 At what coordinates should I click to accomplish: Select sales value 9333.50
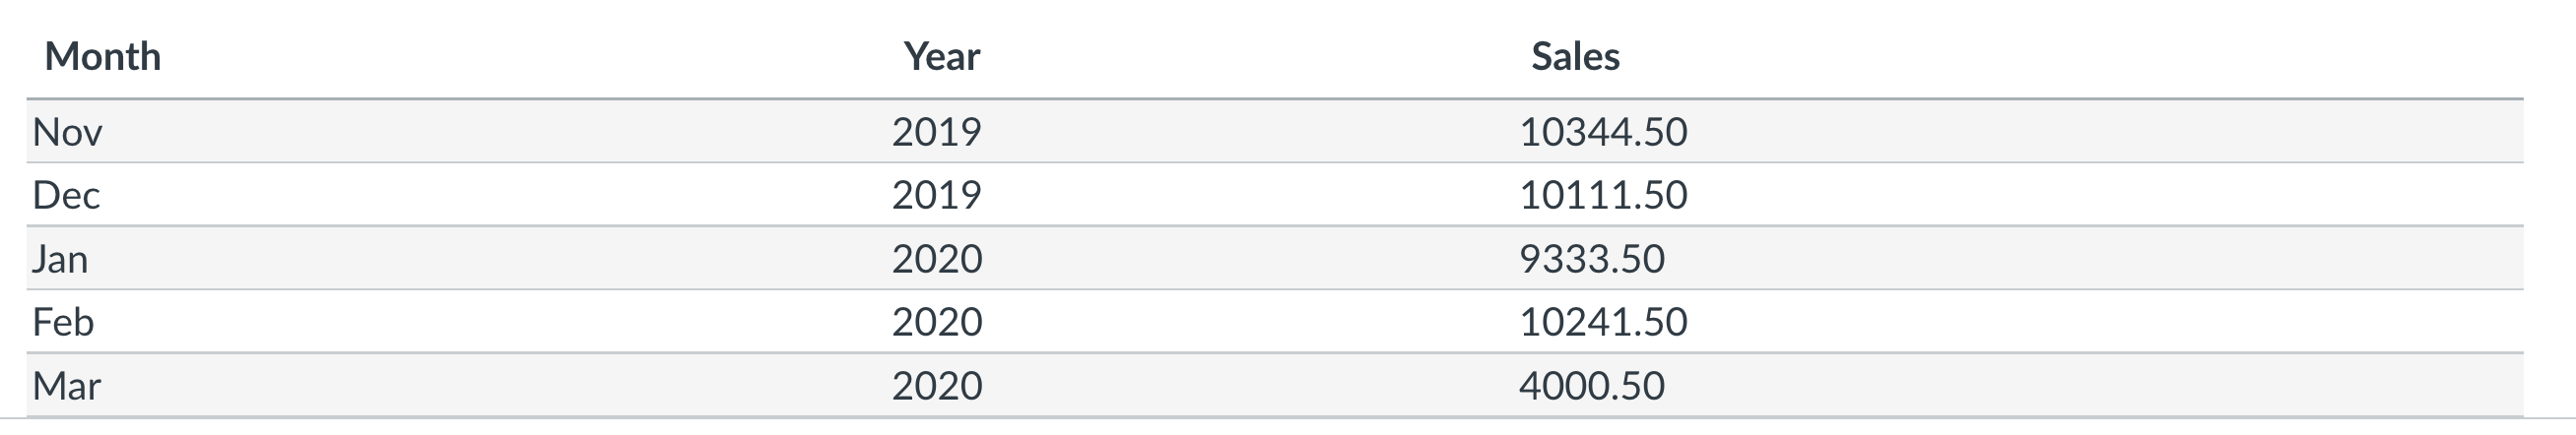pyautogui.click(x=1592, y=259)
